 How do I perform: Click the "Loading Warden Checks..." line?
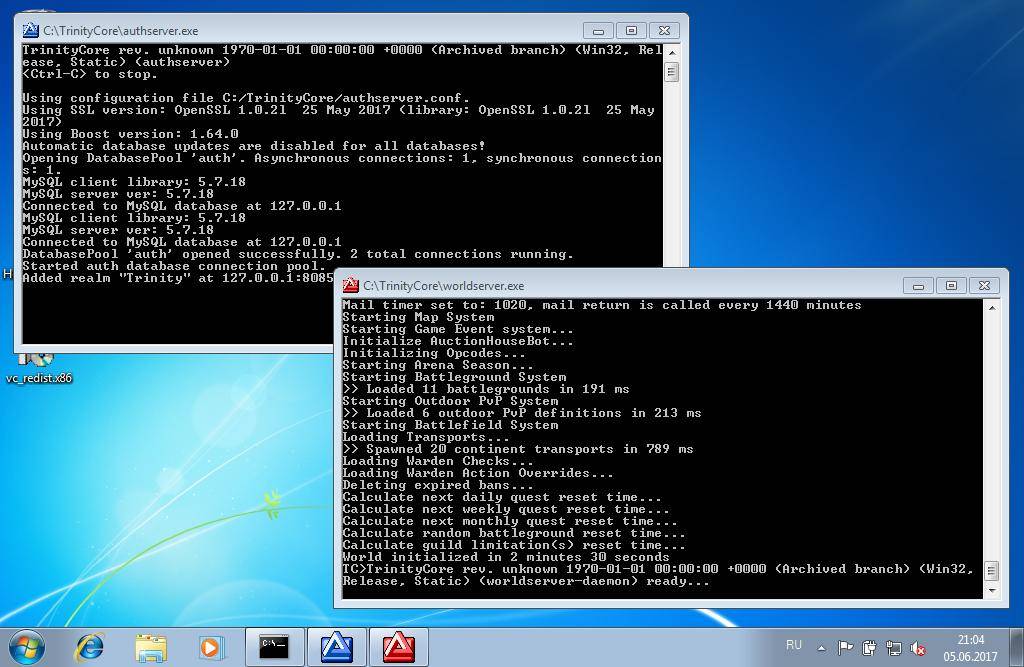pyautogui.click(x=438, y=461)
